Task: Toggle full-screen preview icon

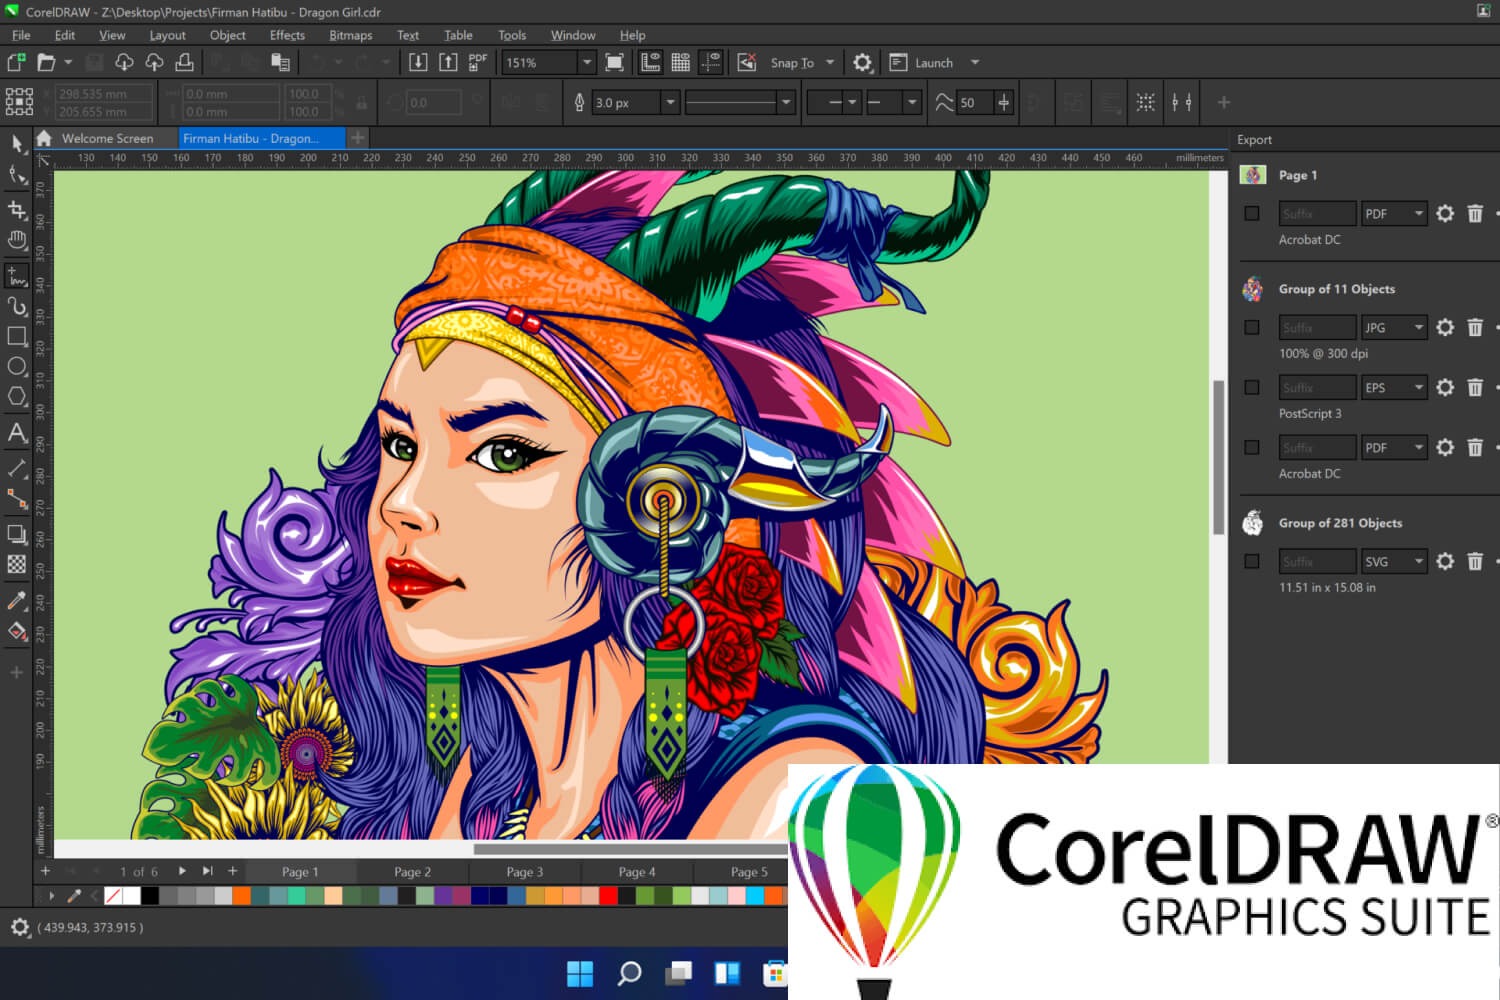Action: click(615, 62)
